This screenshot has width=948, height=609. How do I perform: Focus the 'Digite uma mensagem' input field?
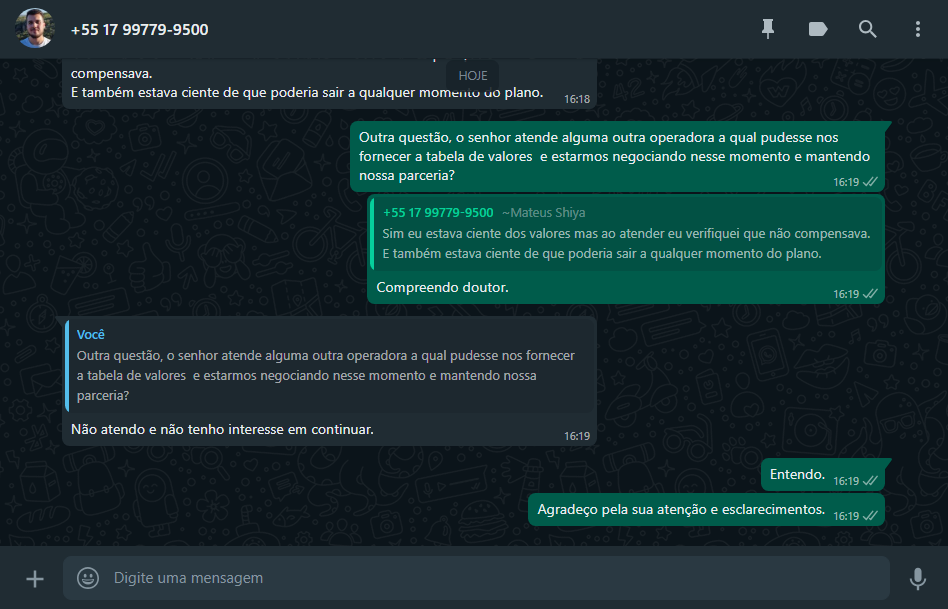coord(476,578)
